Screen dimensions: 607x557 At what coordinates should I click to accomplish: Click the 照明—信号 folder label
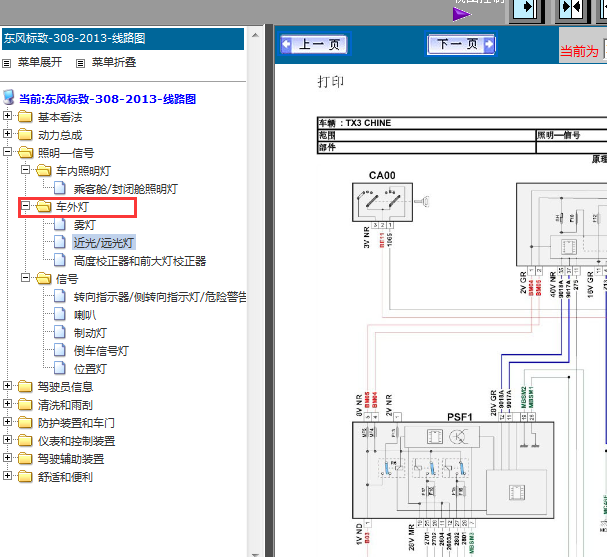pyautogui.click(x=66, y=153)
